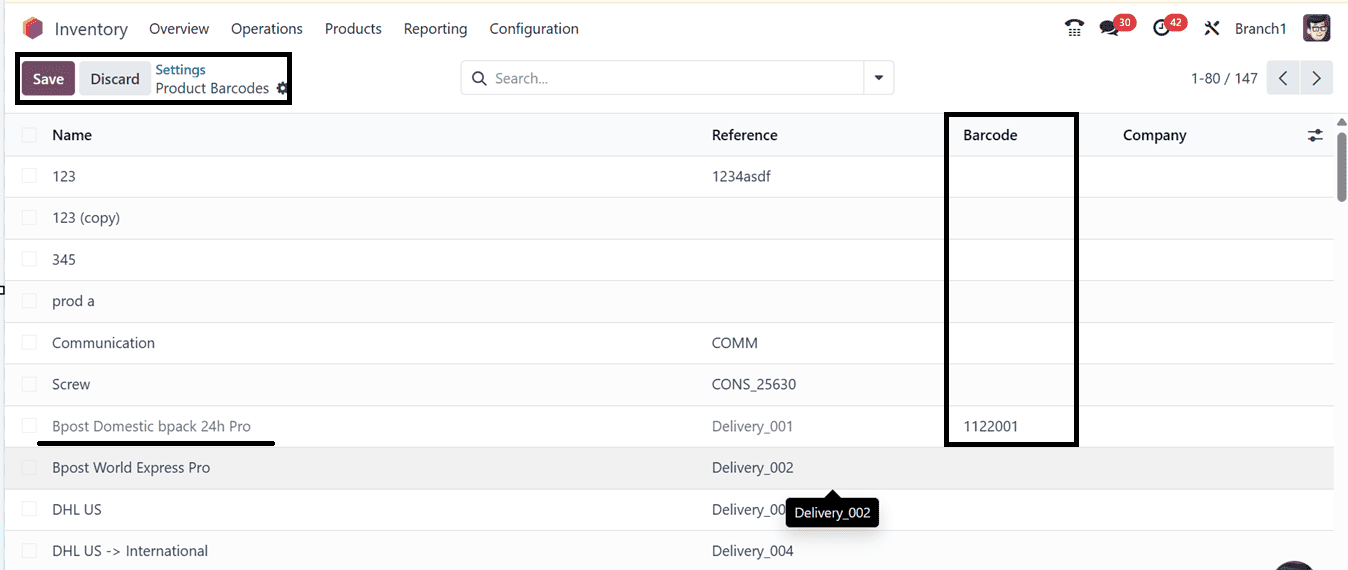Click the Delivery_001 reference cell

(752, 426)
